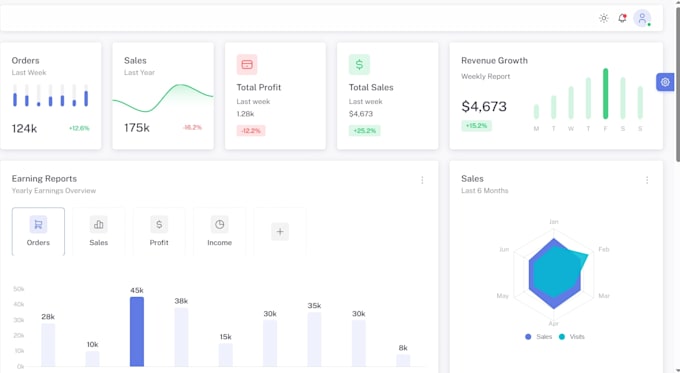Click the 8k bar in earnings chart
Viewport: 680px width, 373px height.
click(x=403, y=360)
